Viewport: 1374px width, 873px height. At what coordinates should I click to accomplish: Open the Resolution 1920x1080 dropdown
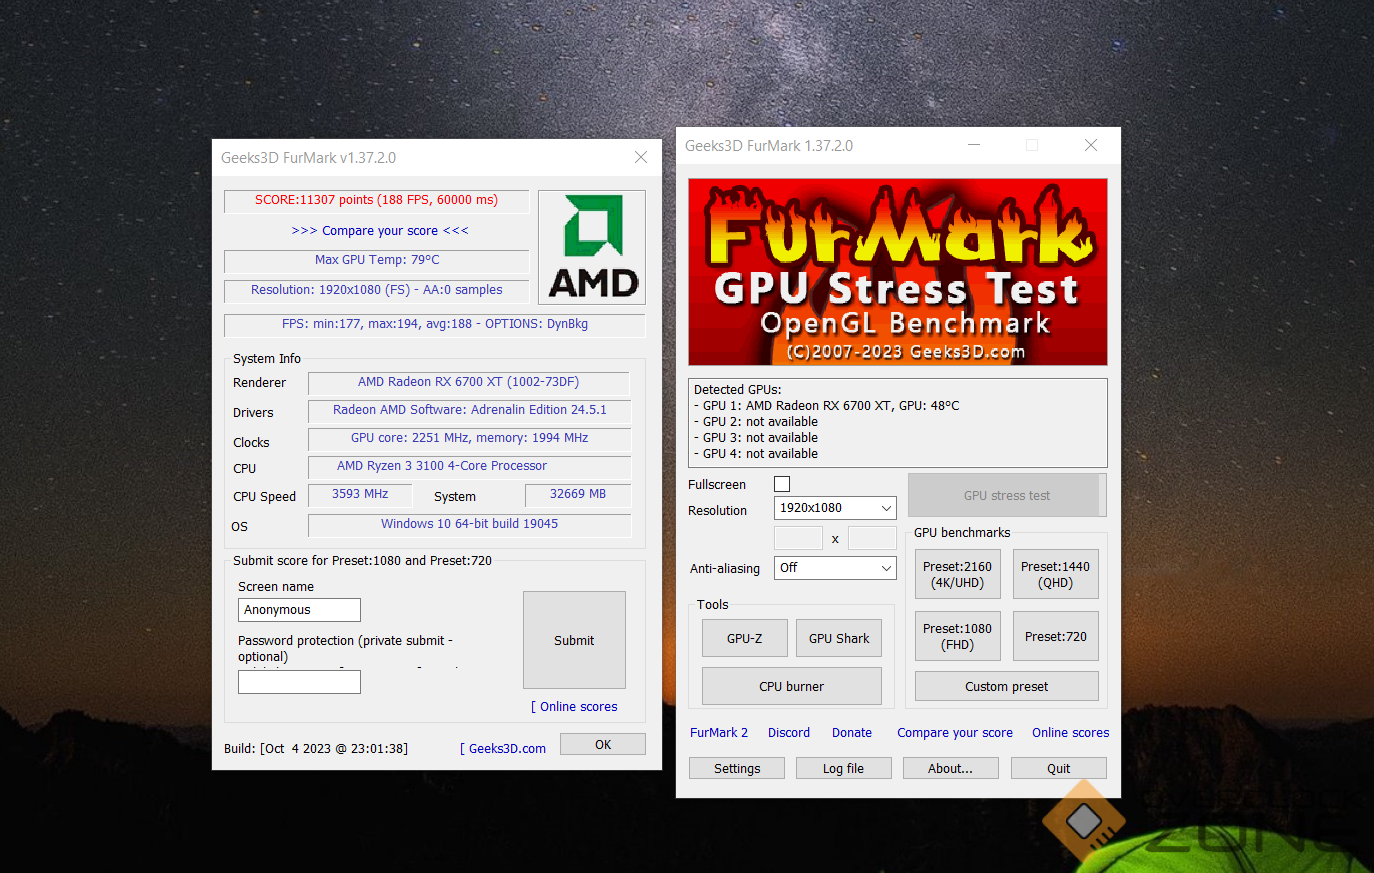click(835, 508)
